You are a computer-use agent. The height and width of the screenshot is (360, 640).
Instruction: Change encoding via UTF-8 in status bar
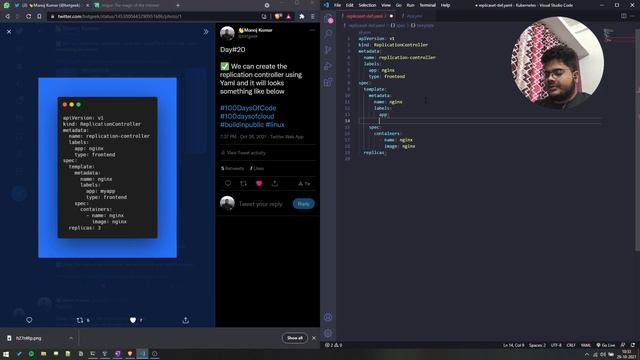[556, 345]
